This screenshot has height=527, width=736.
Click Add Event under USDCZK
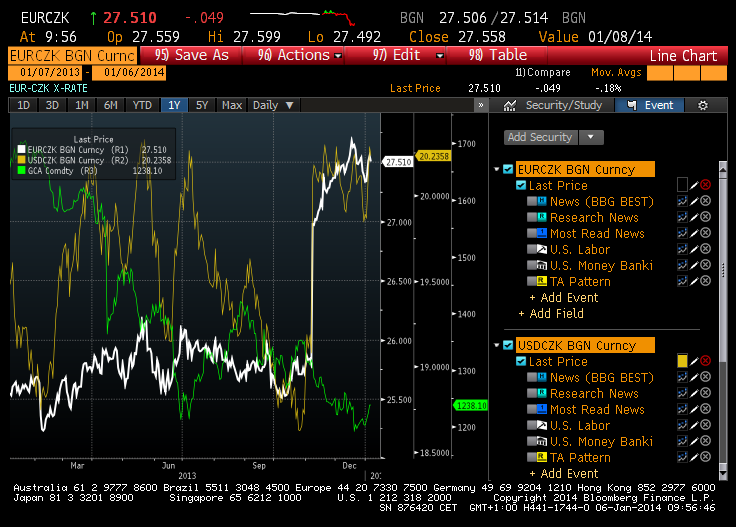pyautogui.click(x=564, y=474)
